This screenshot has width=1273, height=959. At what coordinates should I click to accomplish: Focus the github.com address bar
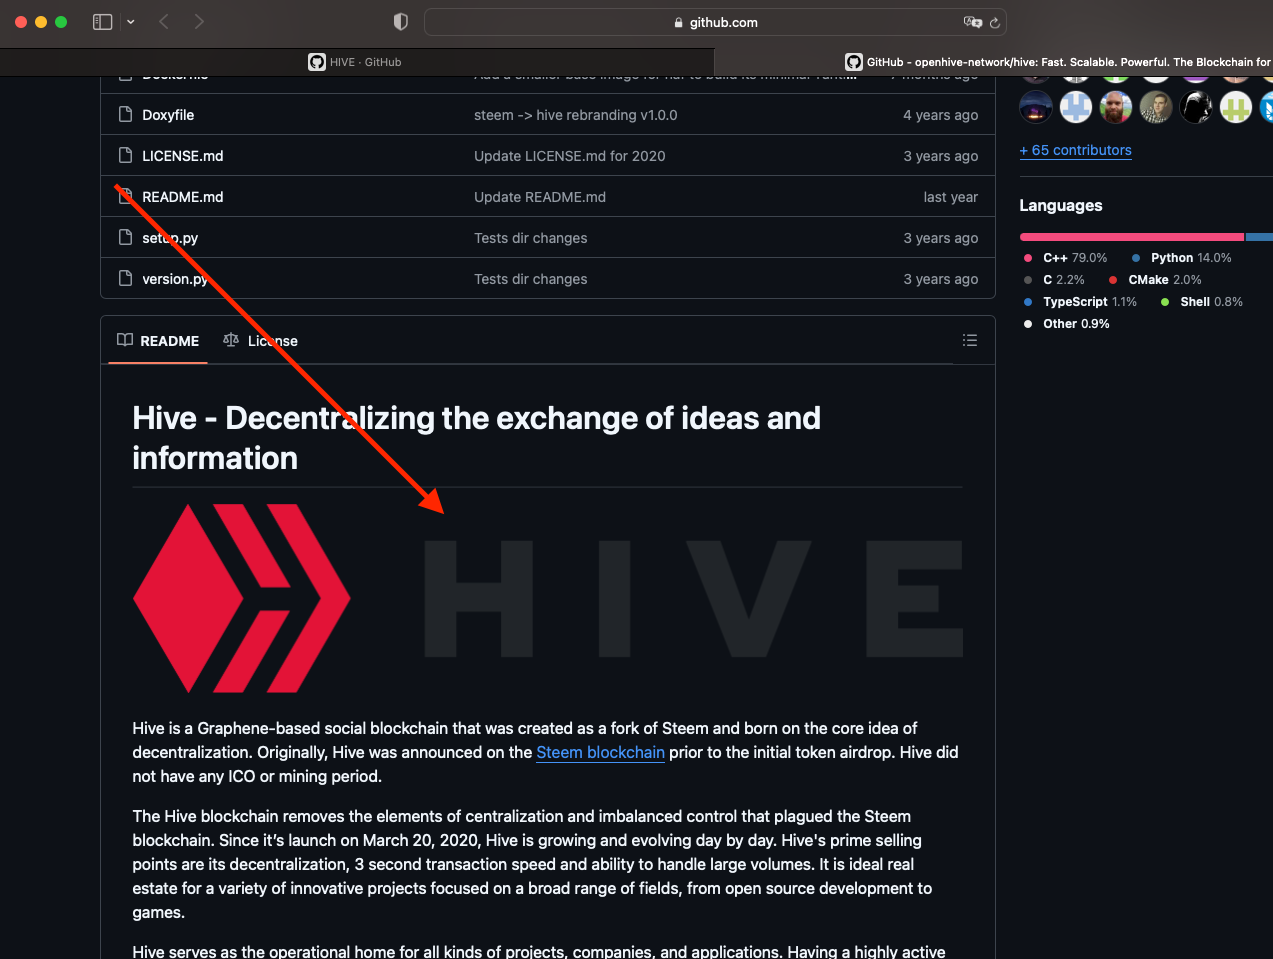(715, 22)
